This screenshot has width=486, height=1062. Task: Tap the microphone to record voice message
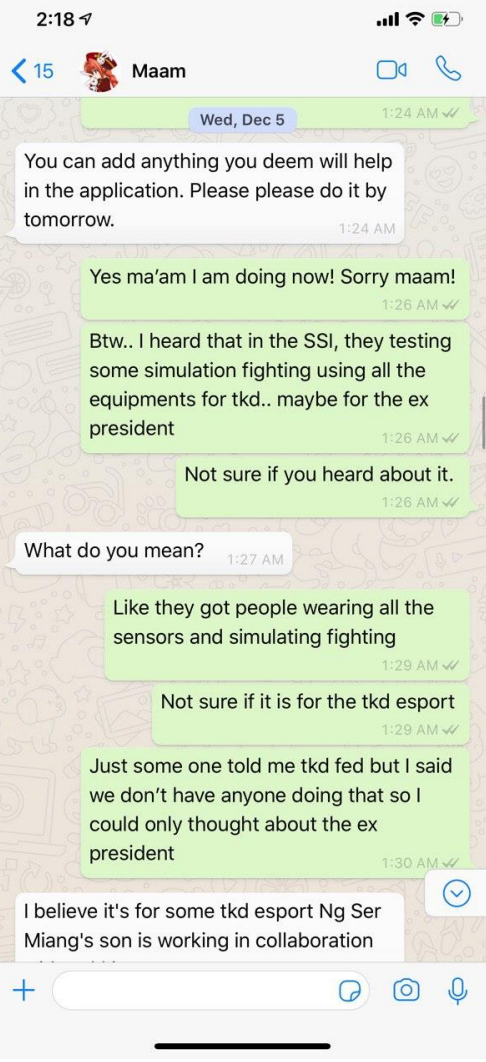point(458,990)
